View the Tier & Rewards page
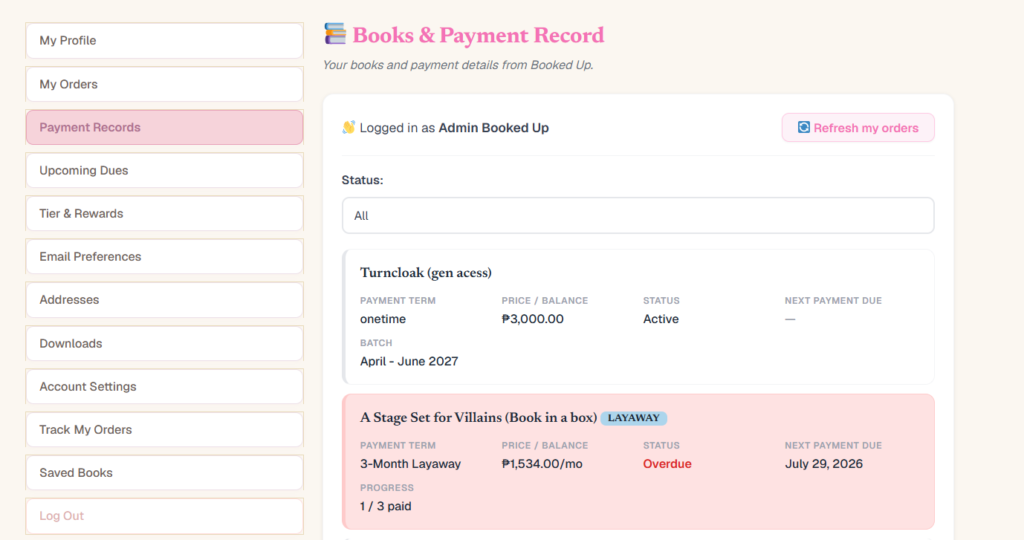The image size is (1024, 540). 165,214
